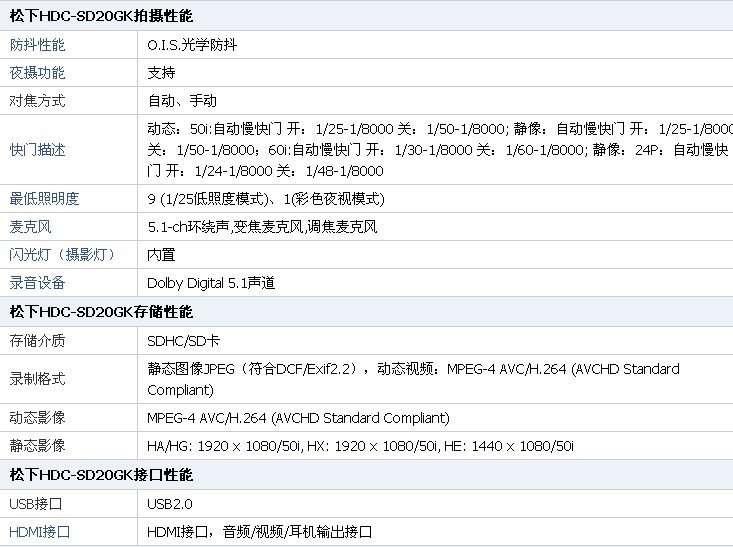Screen dimensions: 733x547
Task: Select the 录制格式 label
Action: pos(37,379)
